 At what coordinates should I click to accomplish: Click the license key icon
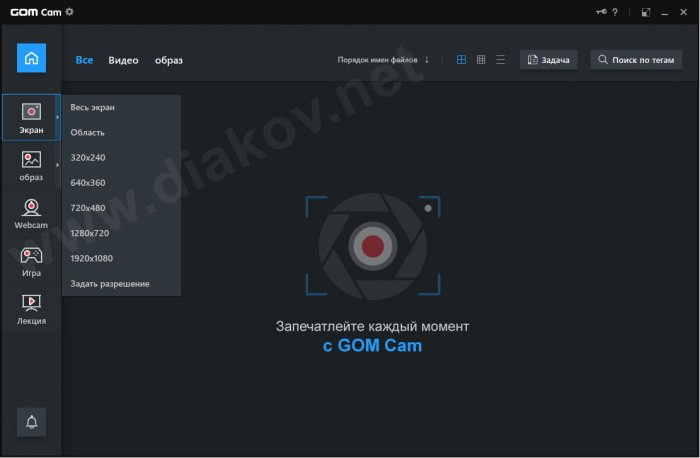point(601,12)
